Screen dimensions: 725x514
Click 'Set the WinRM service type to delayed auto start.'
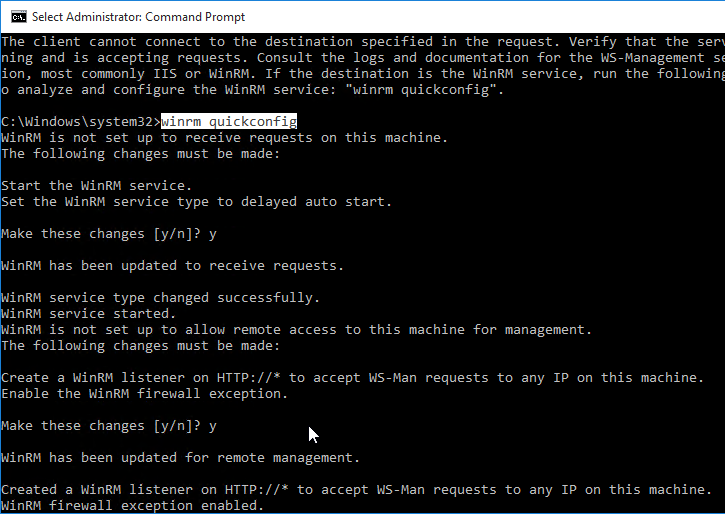(197, 202)
